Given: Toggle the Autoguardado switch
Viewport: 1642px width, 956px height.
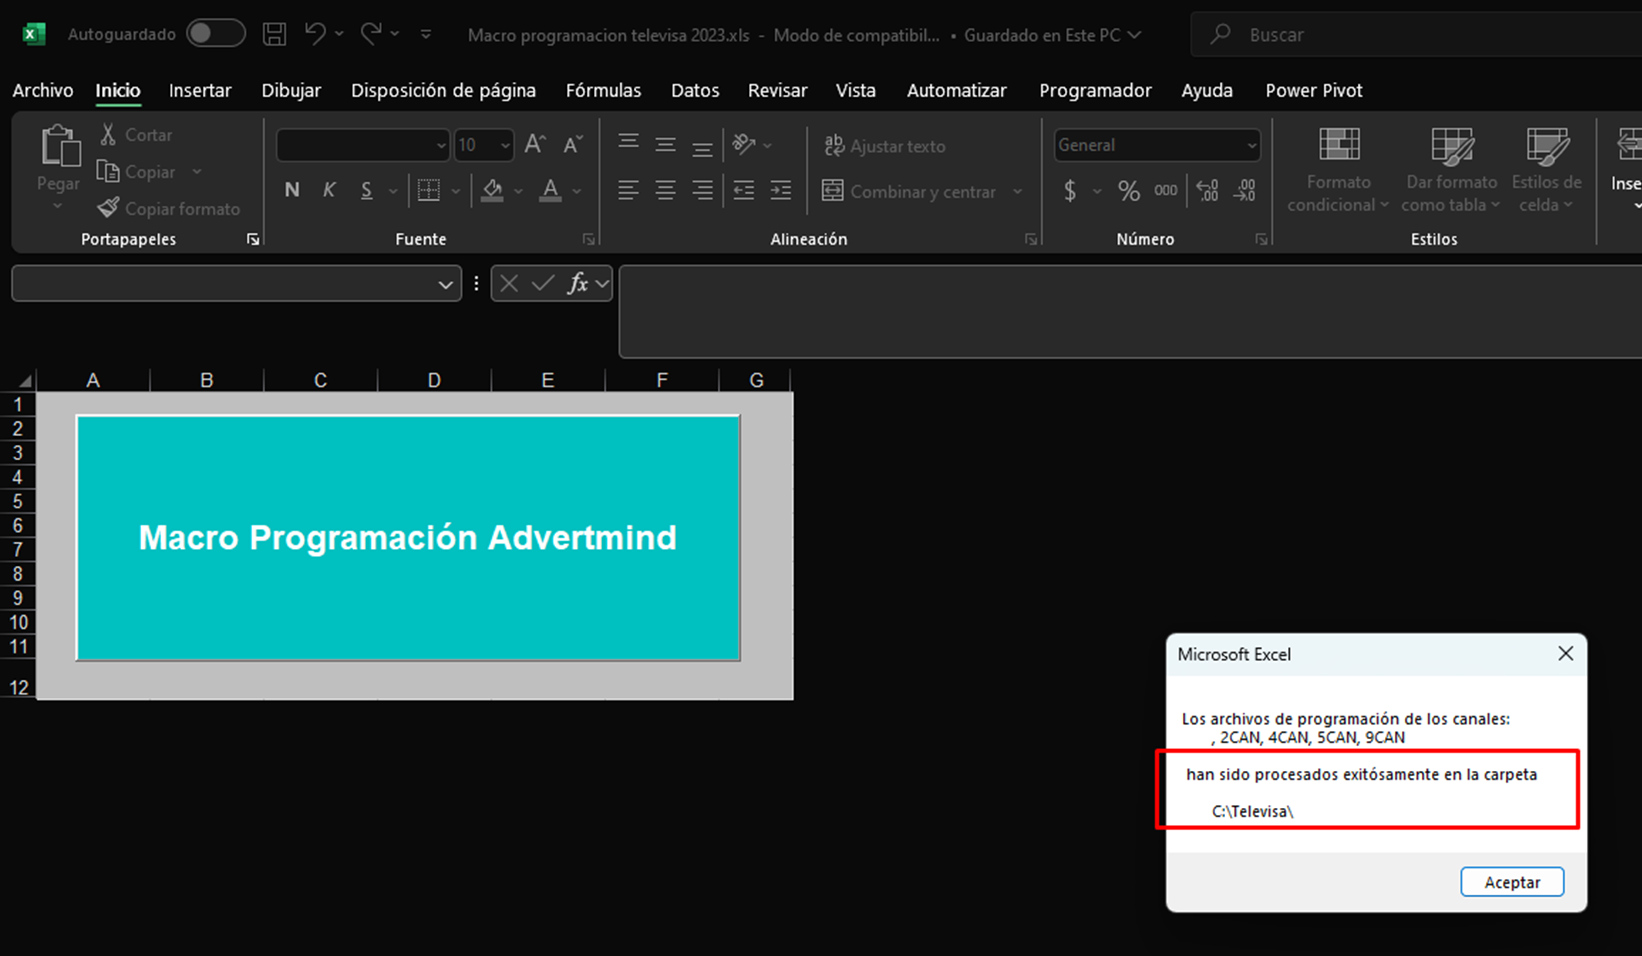Looking at the screenshot, I should click(x=216, y=34).
